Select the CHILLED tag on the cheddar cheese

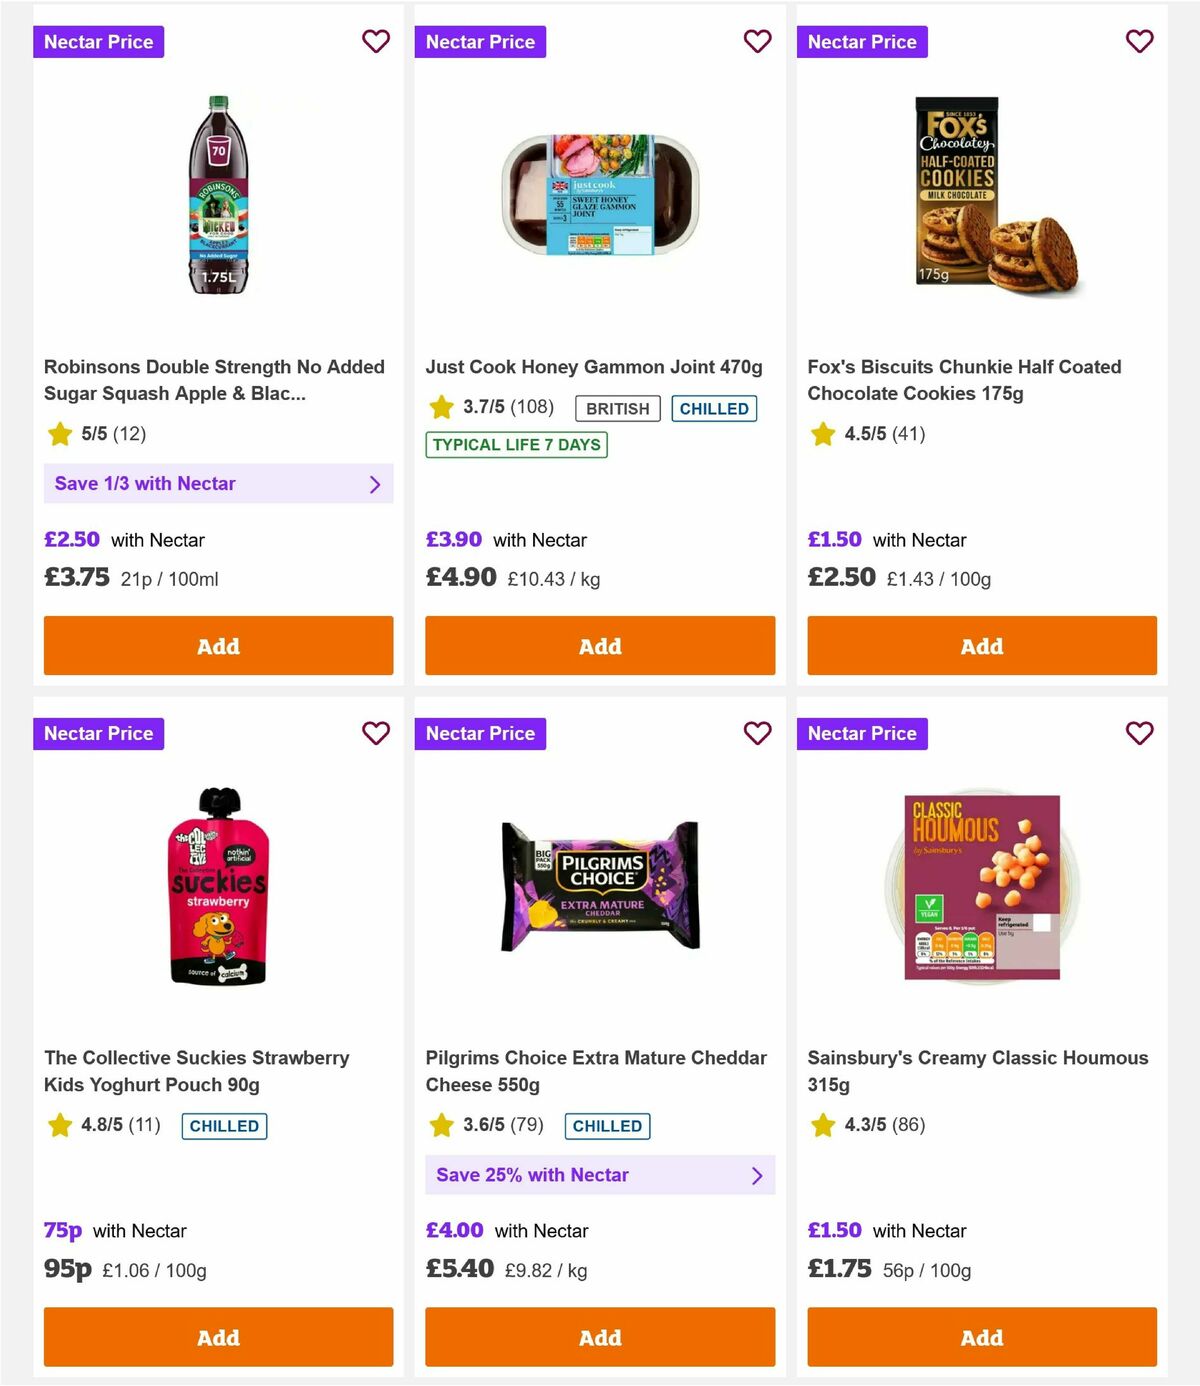coord(607,1126)
